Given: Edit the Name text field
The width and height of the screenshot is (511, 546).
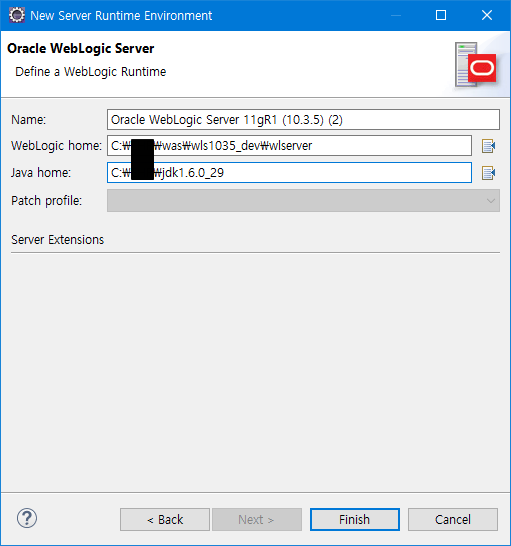Looking at the screenshot, I should tap(303, 120).
